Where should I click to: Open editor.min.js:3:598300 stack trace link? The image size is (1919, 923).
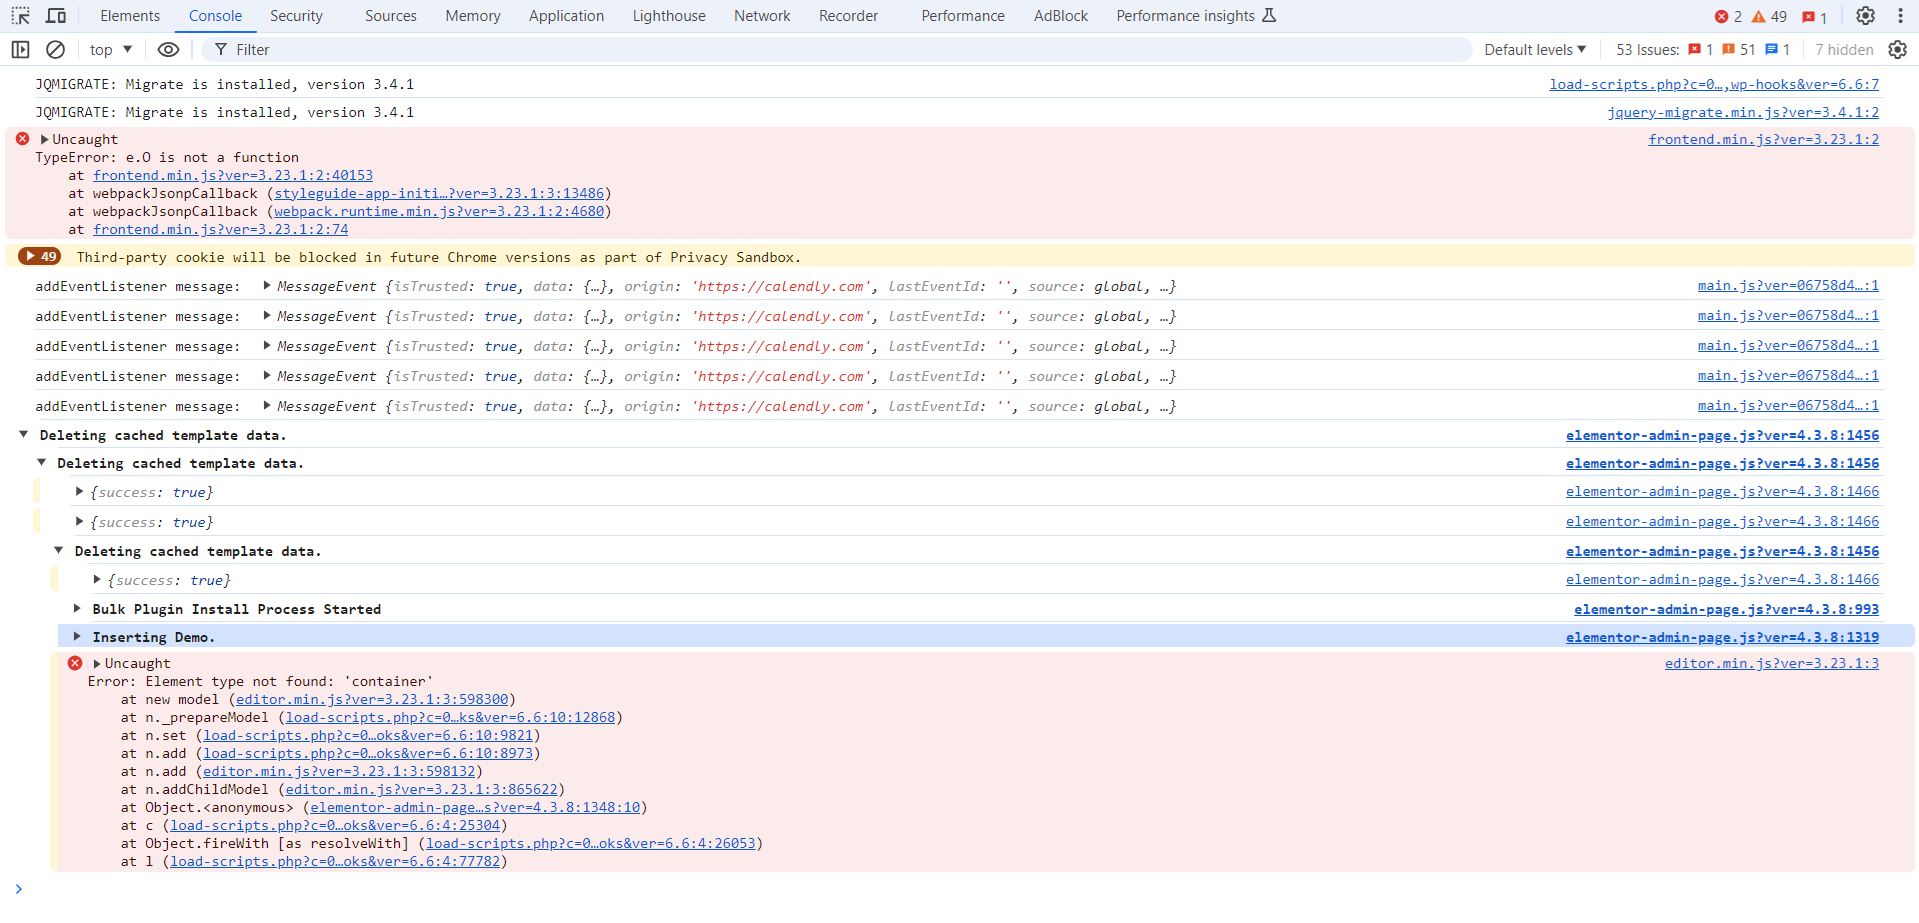pos(372,699)
